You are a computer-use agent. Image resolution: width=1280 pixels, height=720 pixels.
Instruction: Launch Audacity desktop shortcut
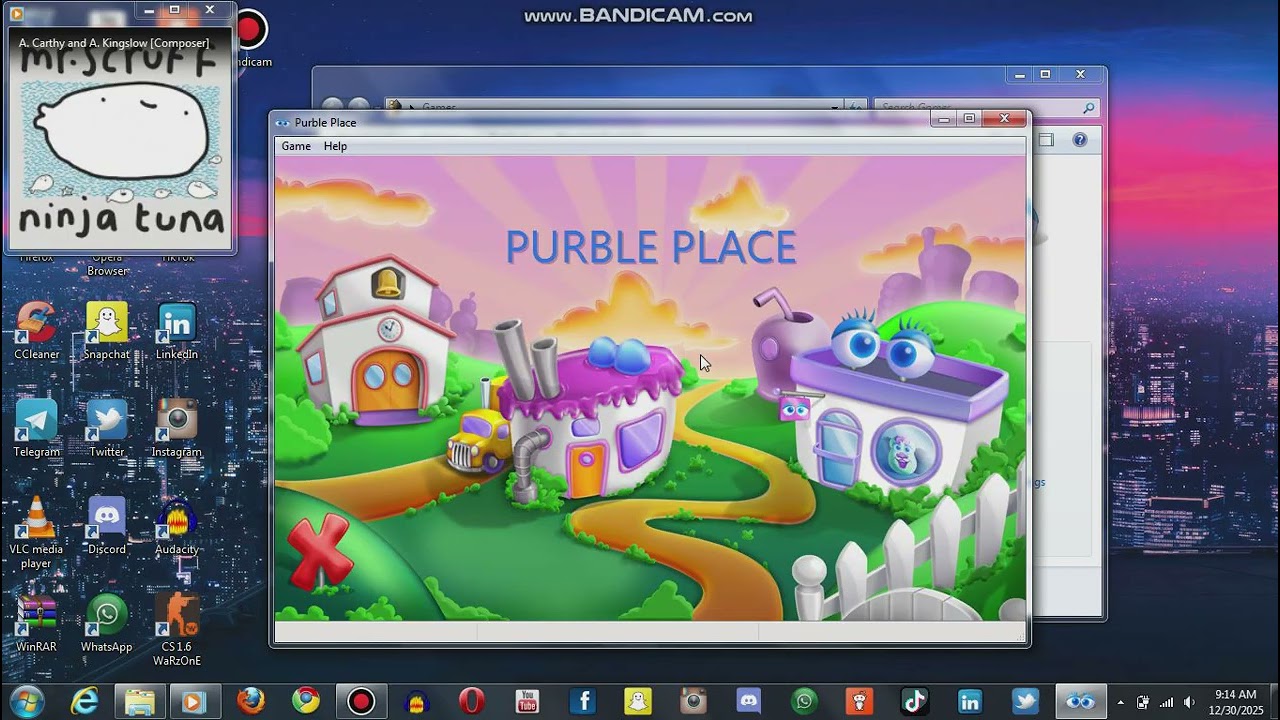tap(177, 526)
